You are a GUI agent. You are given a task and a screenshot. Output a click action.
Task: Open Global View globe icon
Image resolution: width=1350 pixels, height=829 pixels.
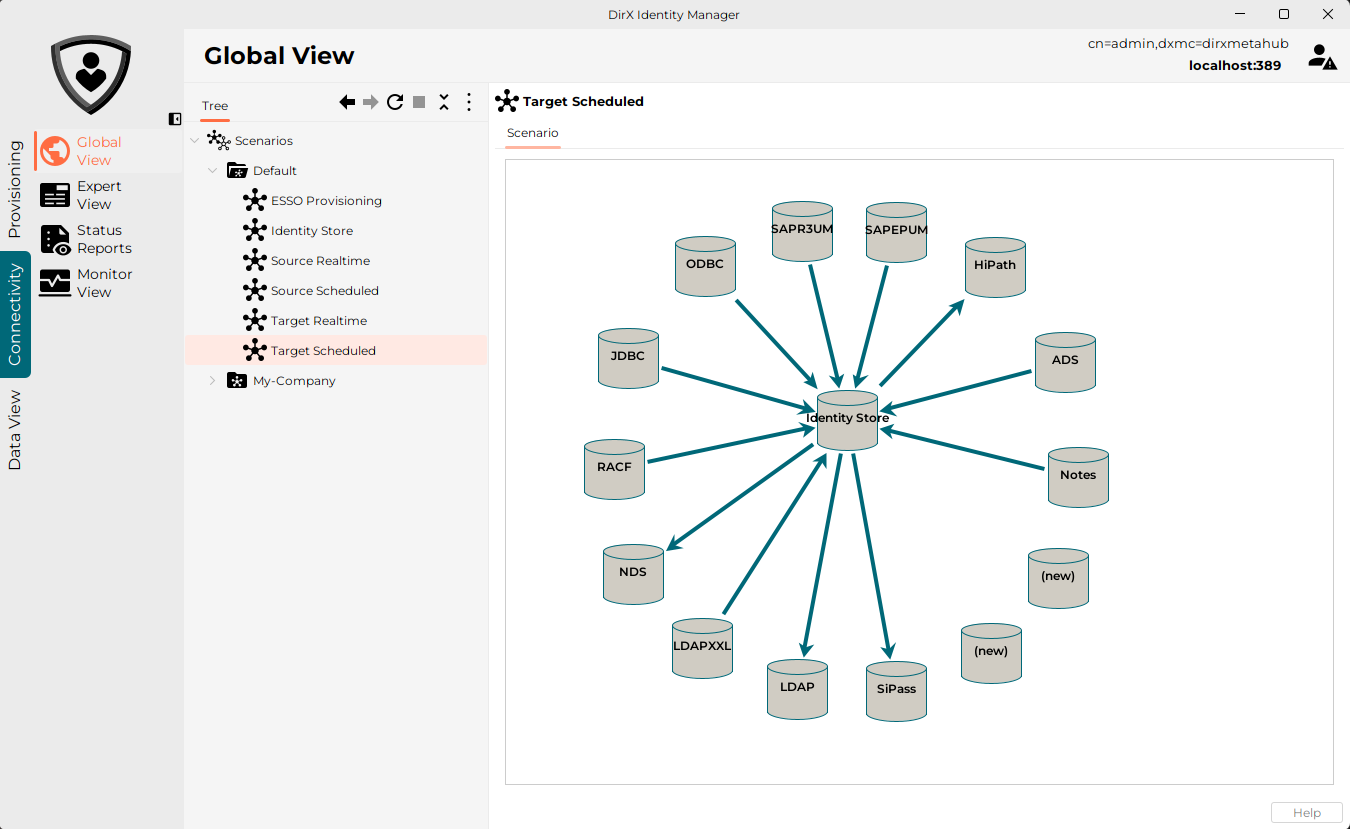[x=55, y=151]
